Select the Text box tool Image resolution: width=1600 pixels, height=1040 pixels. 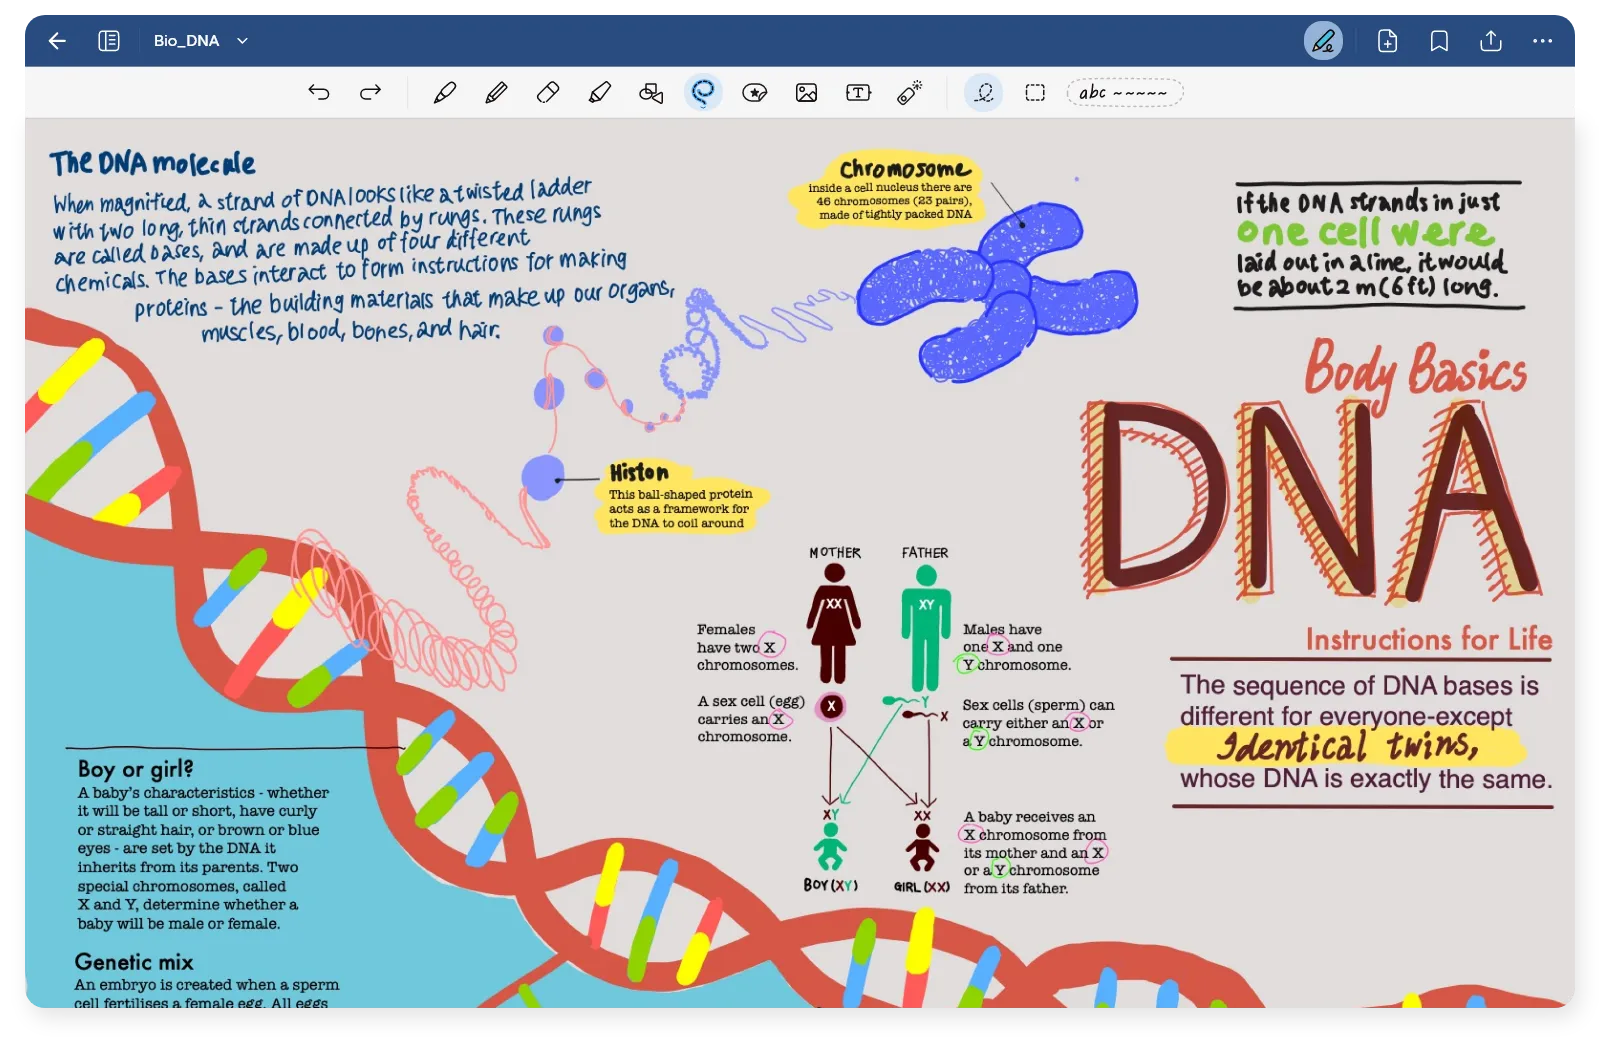857,92
